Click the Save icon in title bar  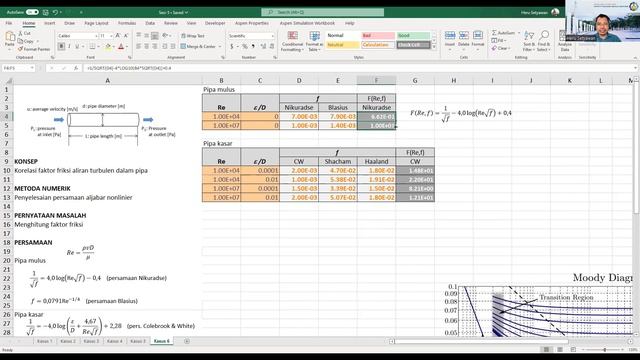pos(45,13)
